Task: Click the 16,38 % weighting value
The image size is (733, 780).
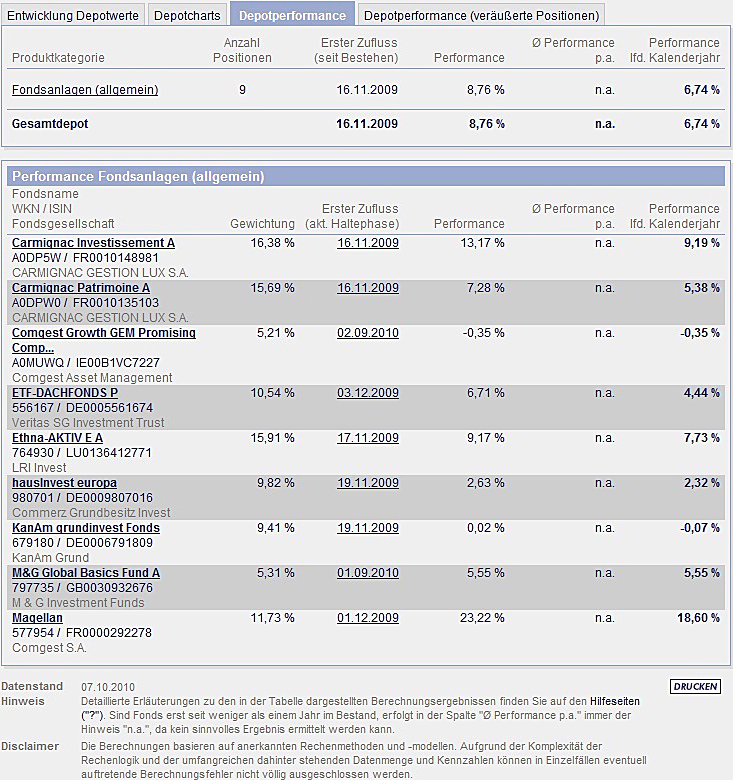Action: (273, 243)
